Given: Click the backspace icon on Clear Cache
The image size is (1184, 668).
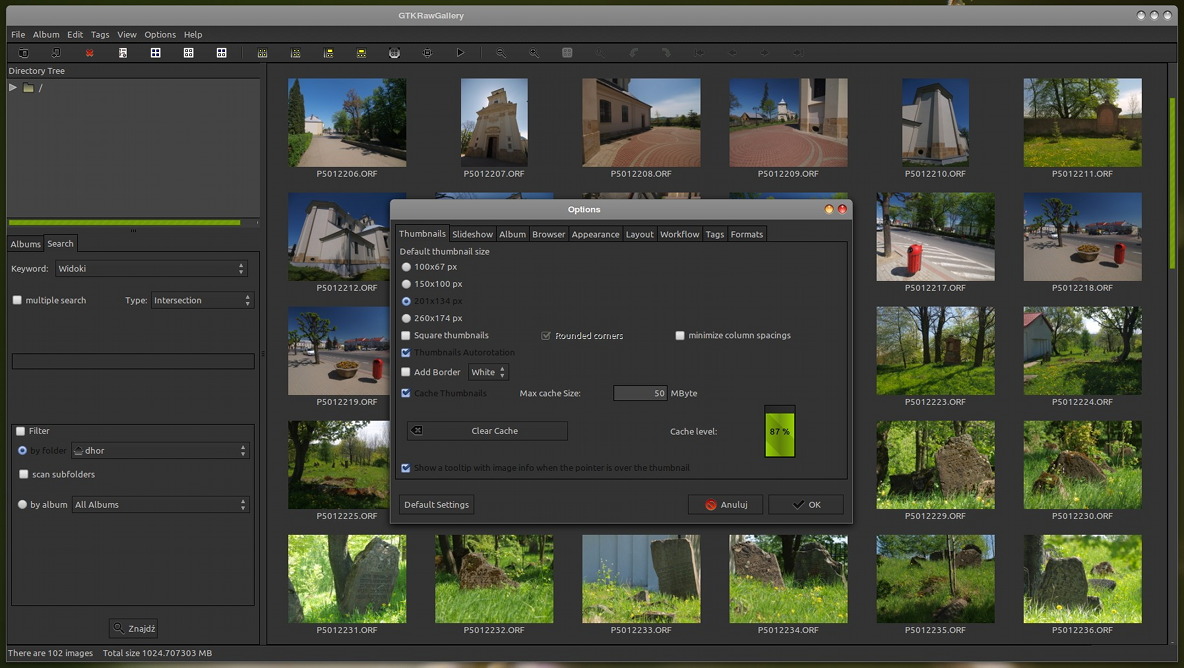Looking at the screenshot, I should coord(418,431).
